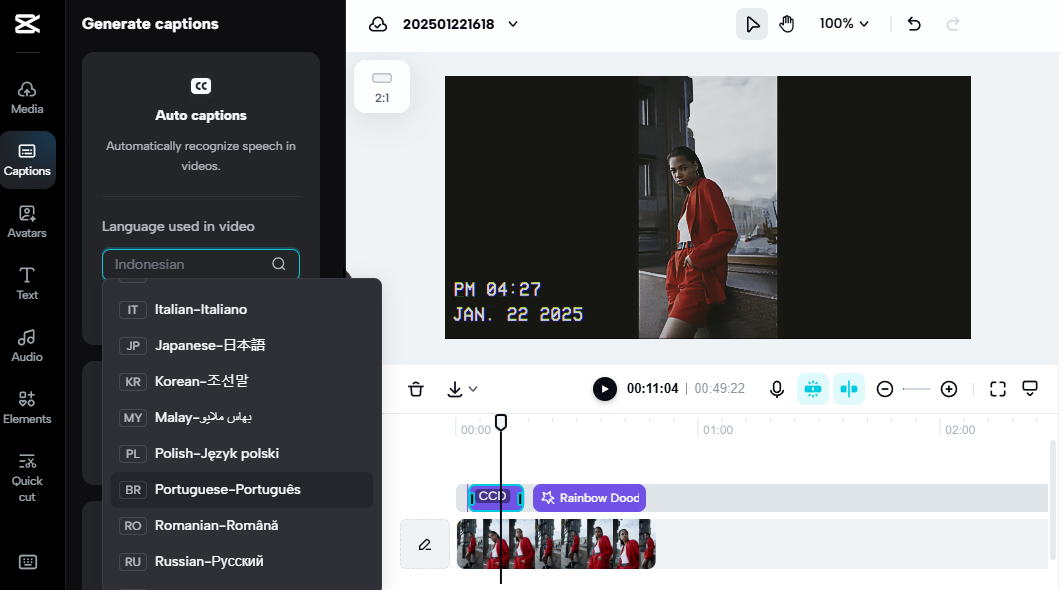This screenshot has width=1063, height=590.
Task: Select Malay language option
Action: coord(242,418)
